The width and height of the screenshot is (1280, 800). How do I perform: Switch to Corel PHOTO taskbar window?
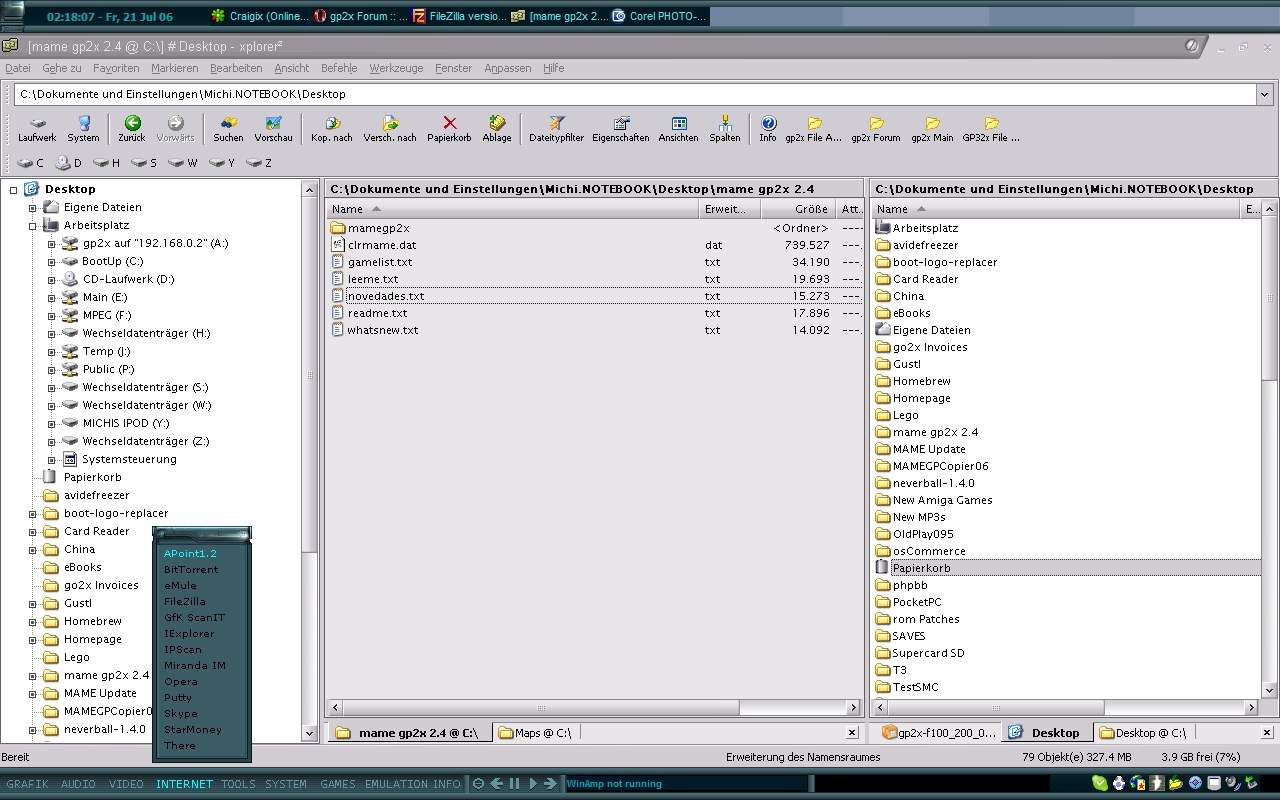pos(659,16)
